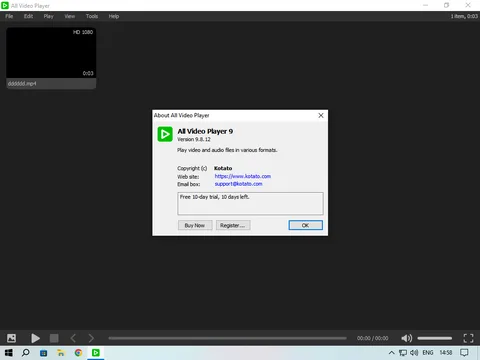Open the Tools menu
The width and height of the screenshot is (480, 360).
coord(92,16)
